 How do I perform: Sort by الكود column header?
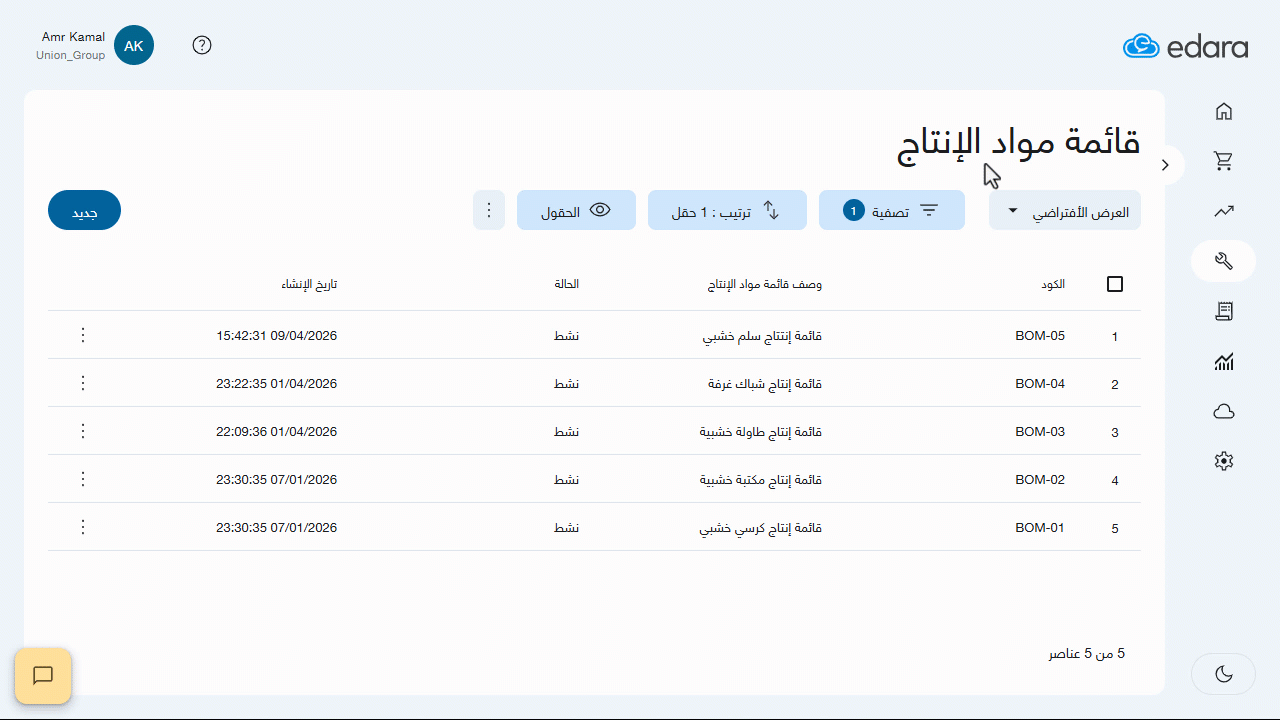1053,284
